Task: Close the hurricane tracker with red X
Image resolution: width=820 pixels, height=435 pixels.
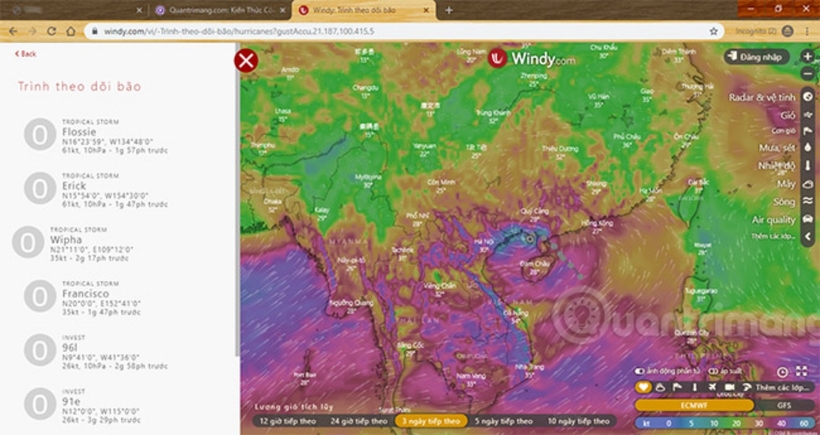Action: click(246, 60)
